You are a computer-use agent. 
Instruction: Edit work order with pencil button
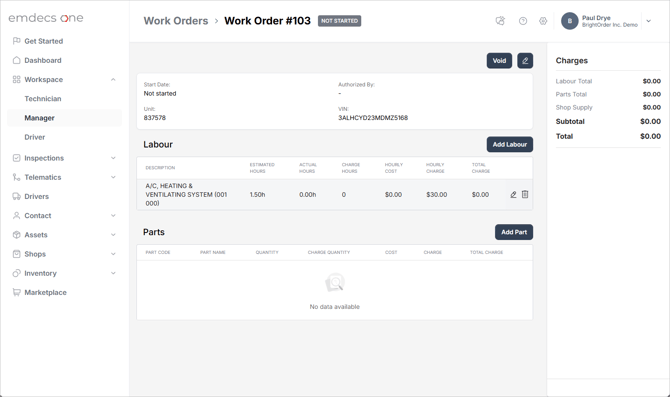(525, 61)
